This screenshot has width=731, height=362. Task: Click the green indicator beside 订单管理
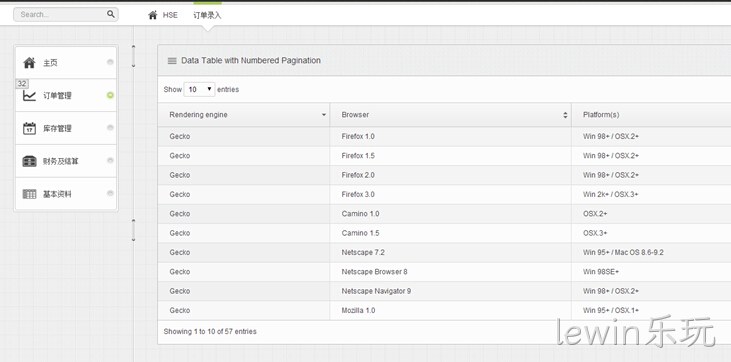tap(110, 95)
